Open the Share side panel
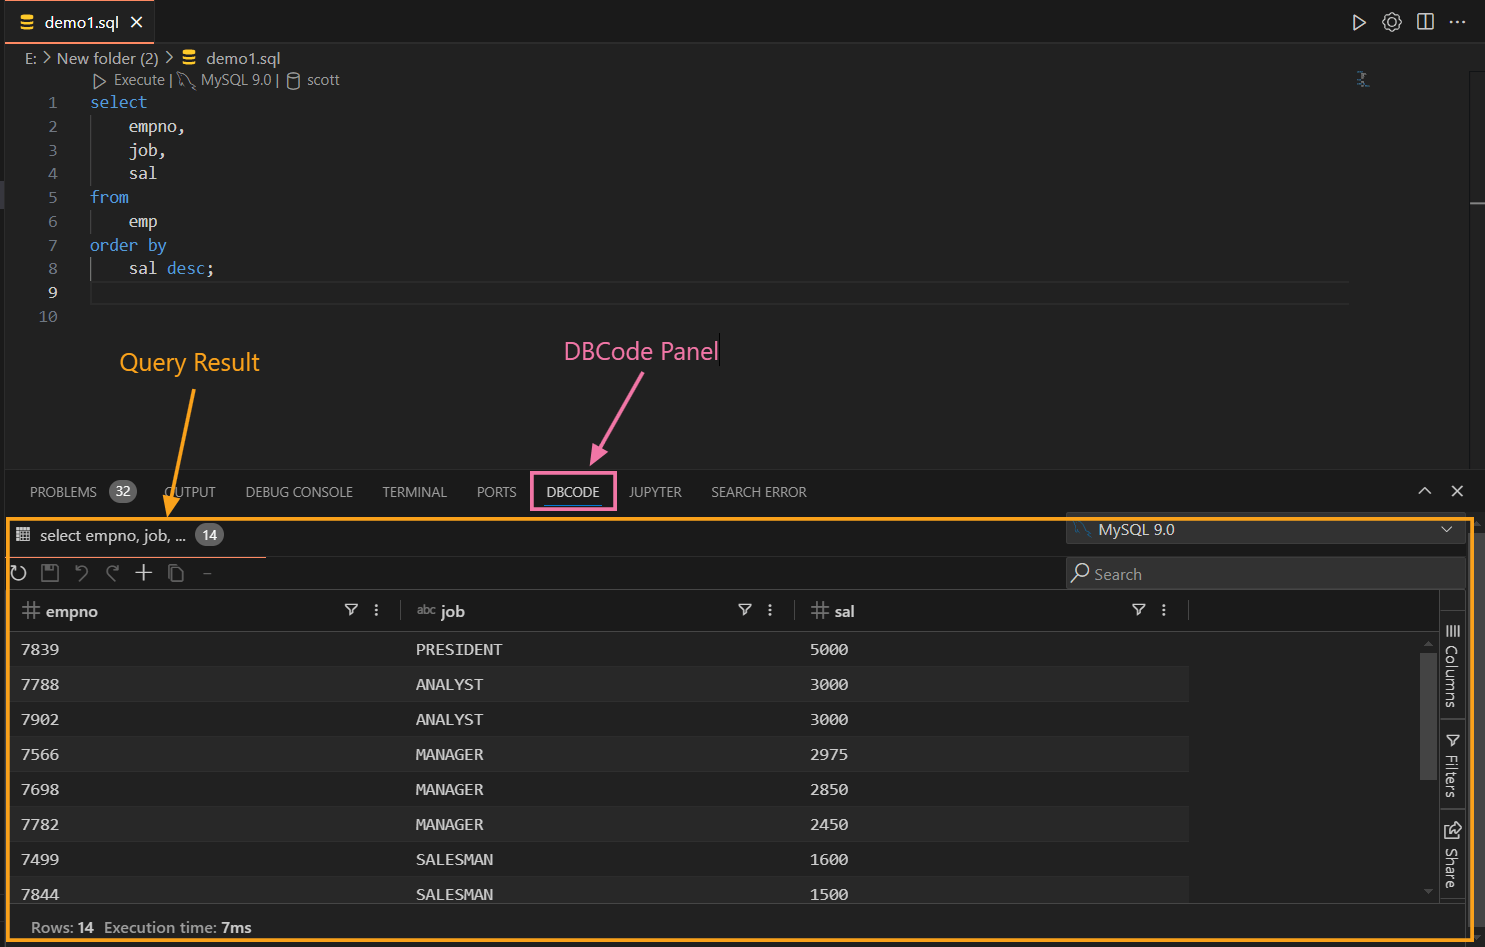 tap(1452, 855)
